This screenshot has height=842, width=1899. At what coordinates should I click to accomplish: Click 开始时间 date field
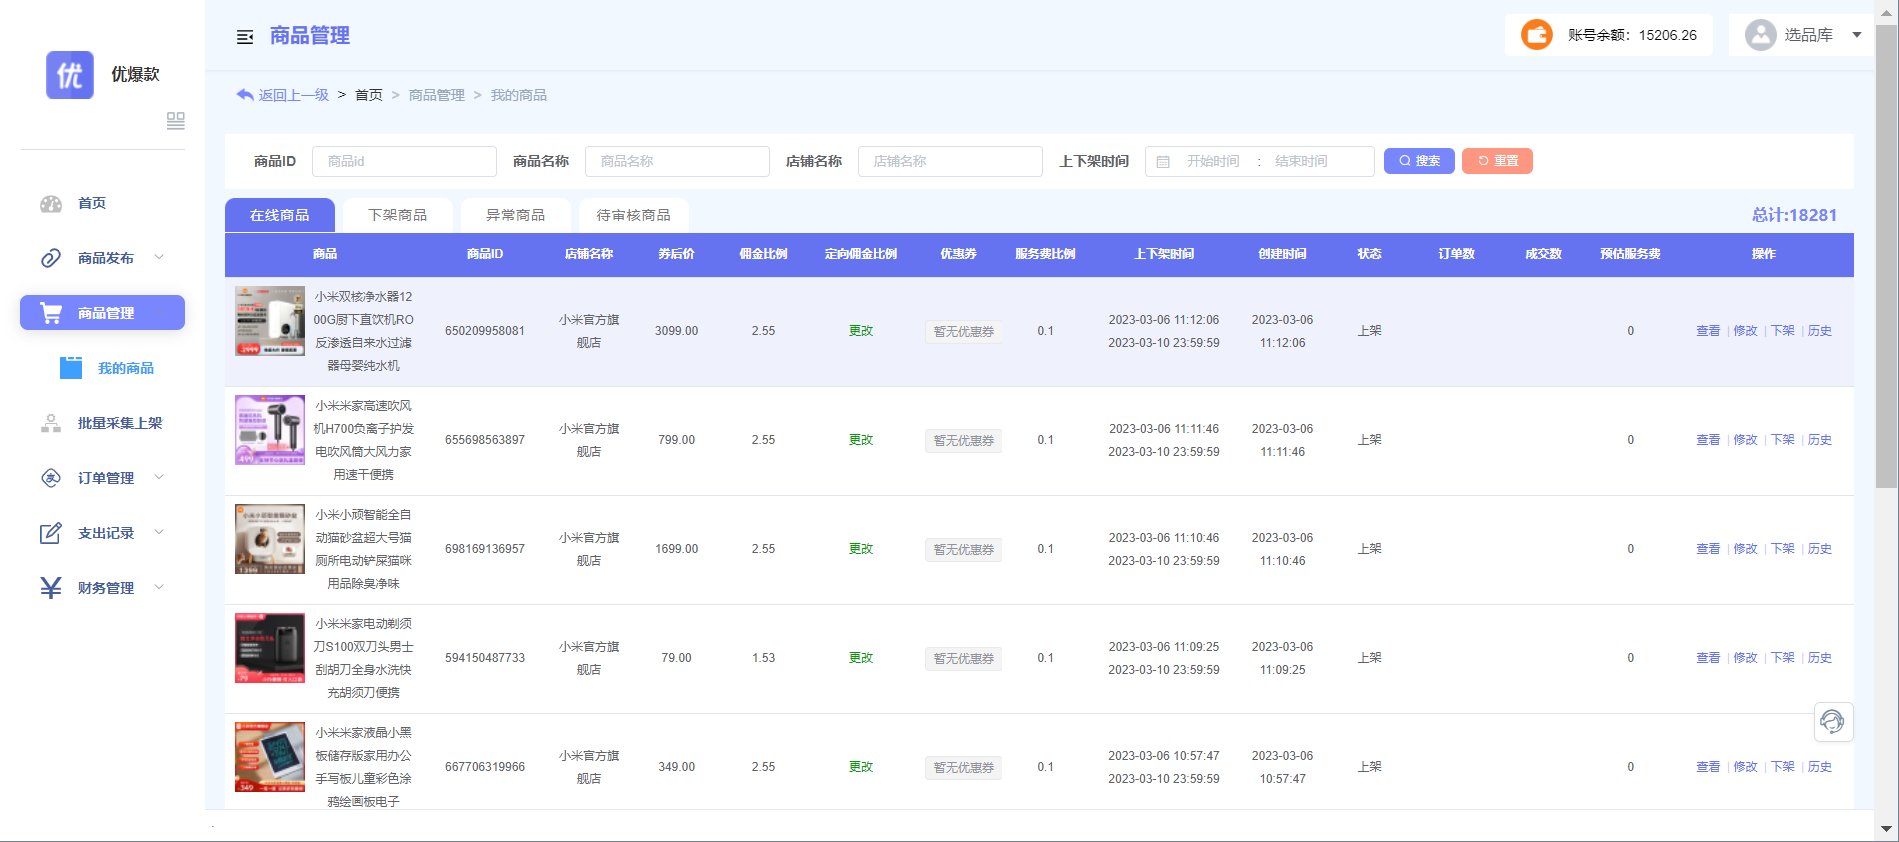1213,161
